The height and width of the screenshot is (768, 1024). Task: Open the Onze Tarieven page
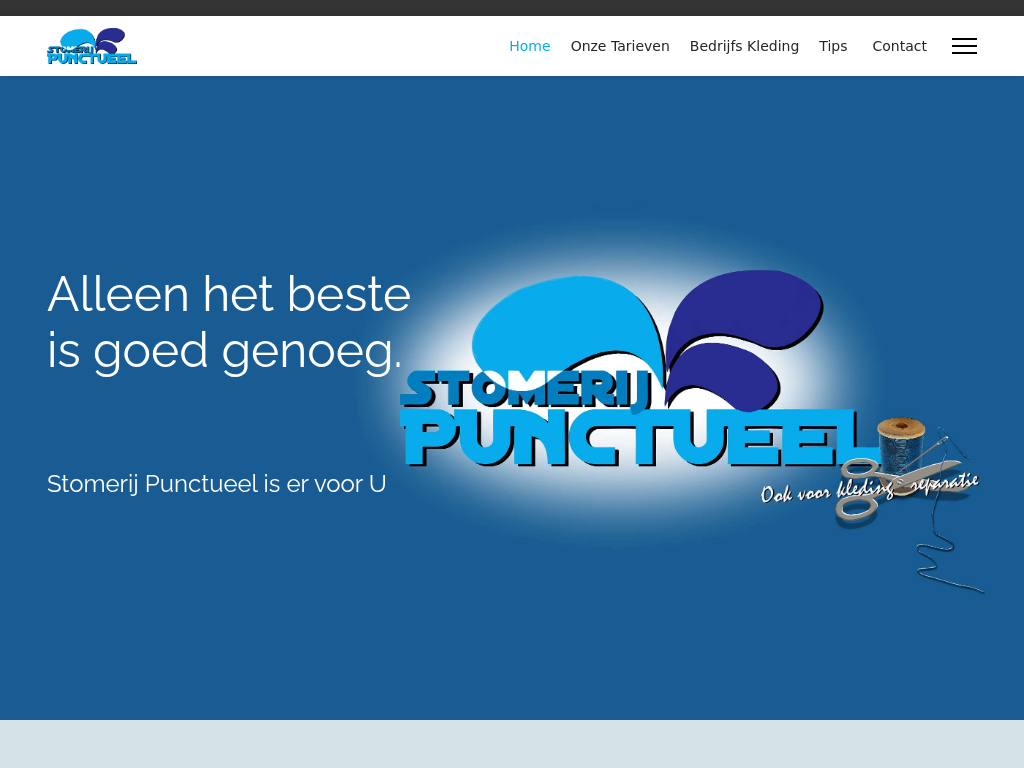[x=620, y=46]
